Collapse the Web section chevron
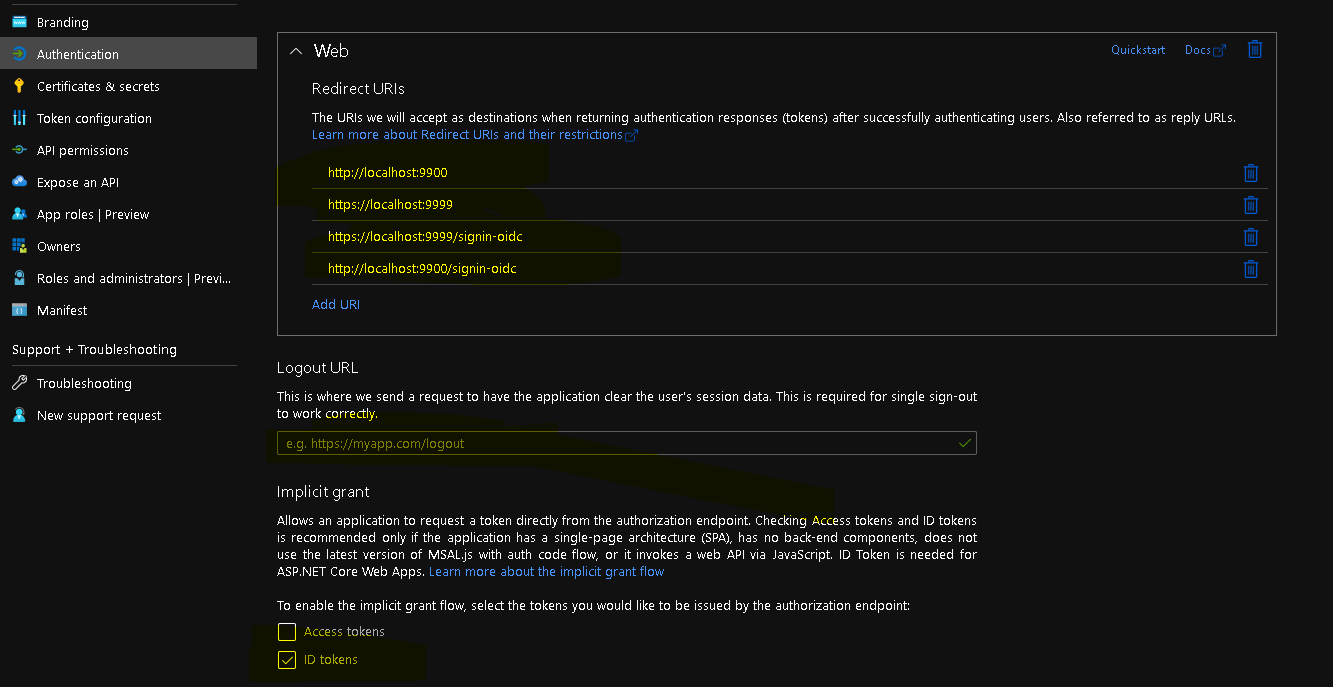Image resolution: width=1333 pixels, height=687 pixels. (x=296, y=50)
